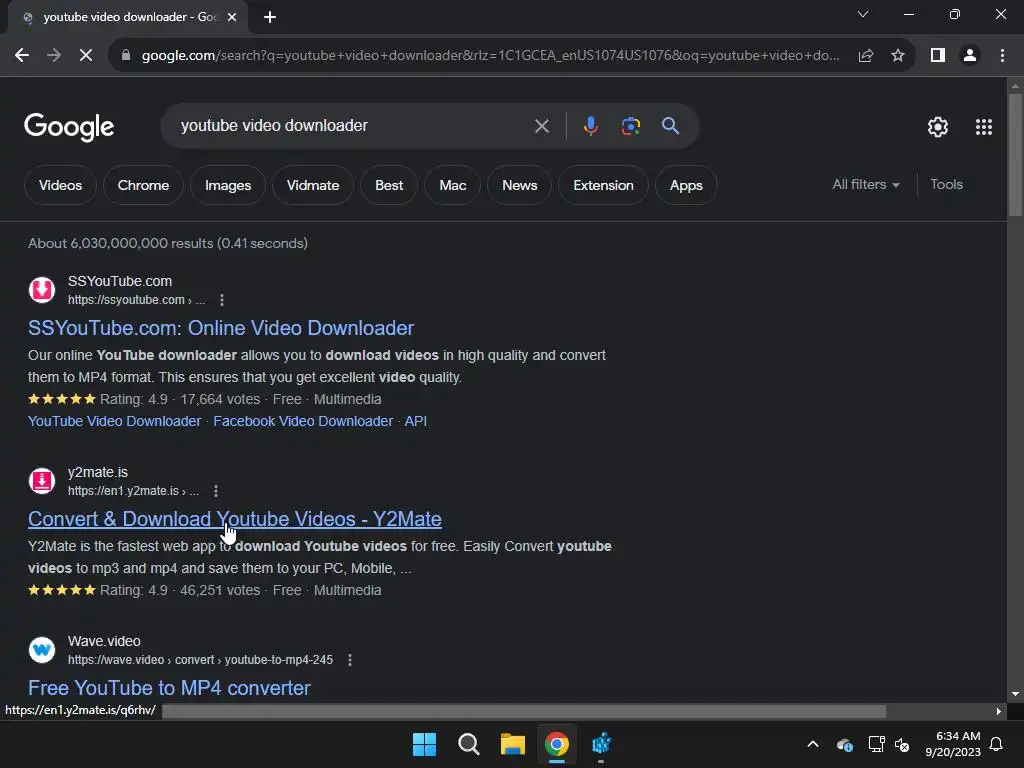Image resolution: width=1024 pixels, height=768 pixels.
Task: Click vertical scrollbar down arrow
Action: [1015, 694]
